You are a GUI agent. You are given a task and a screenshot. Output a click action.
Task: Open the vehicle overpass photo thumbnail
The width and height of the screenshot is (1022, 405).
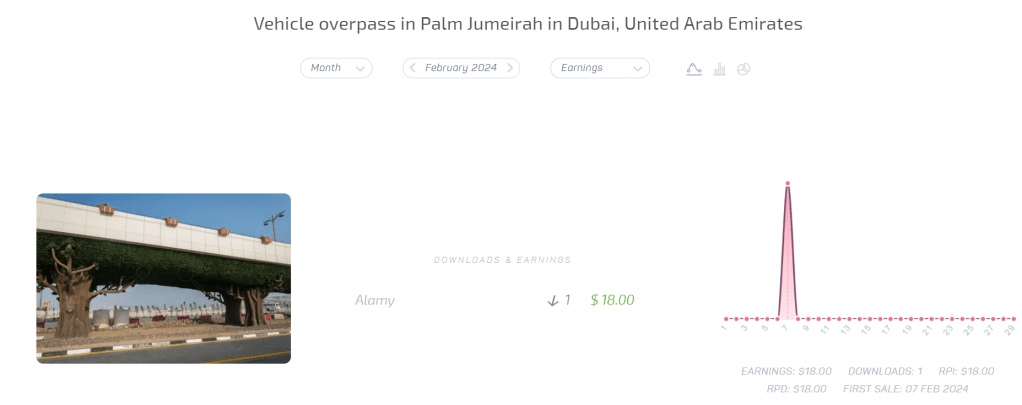(164, 278)
